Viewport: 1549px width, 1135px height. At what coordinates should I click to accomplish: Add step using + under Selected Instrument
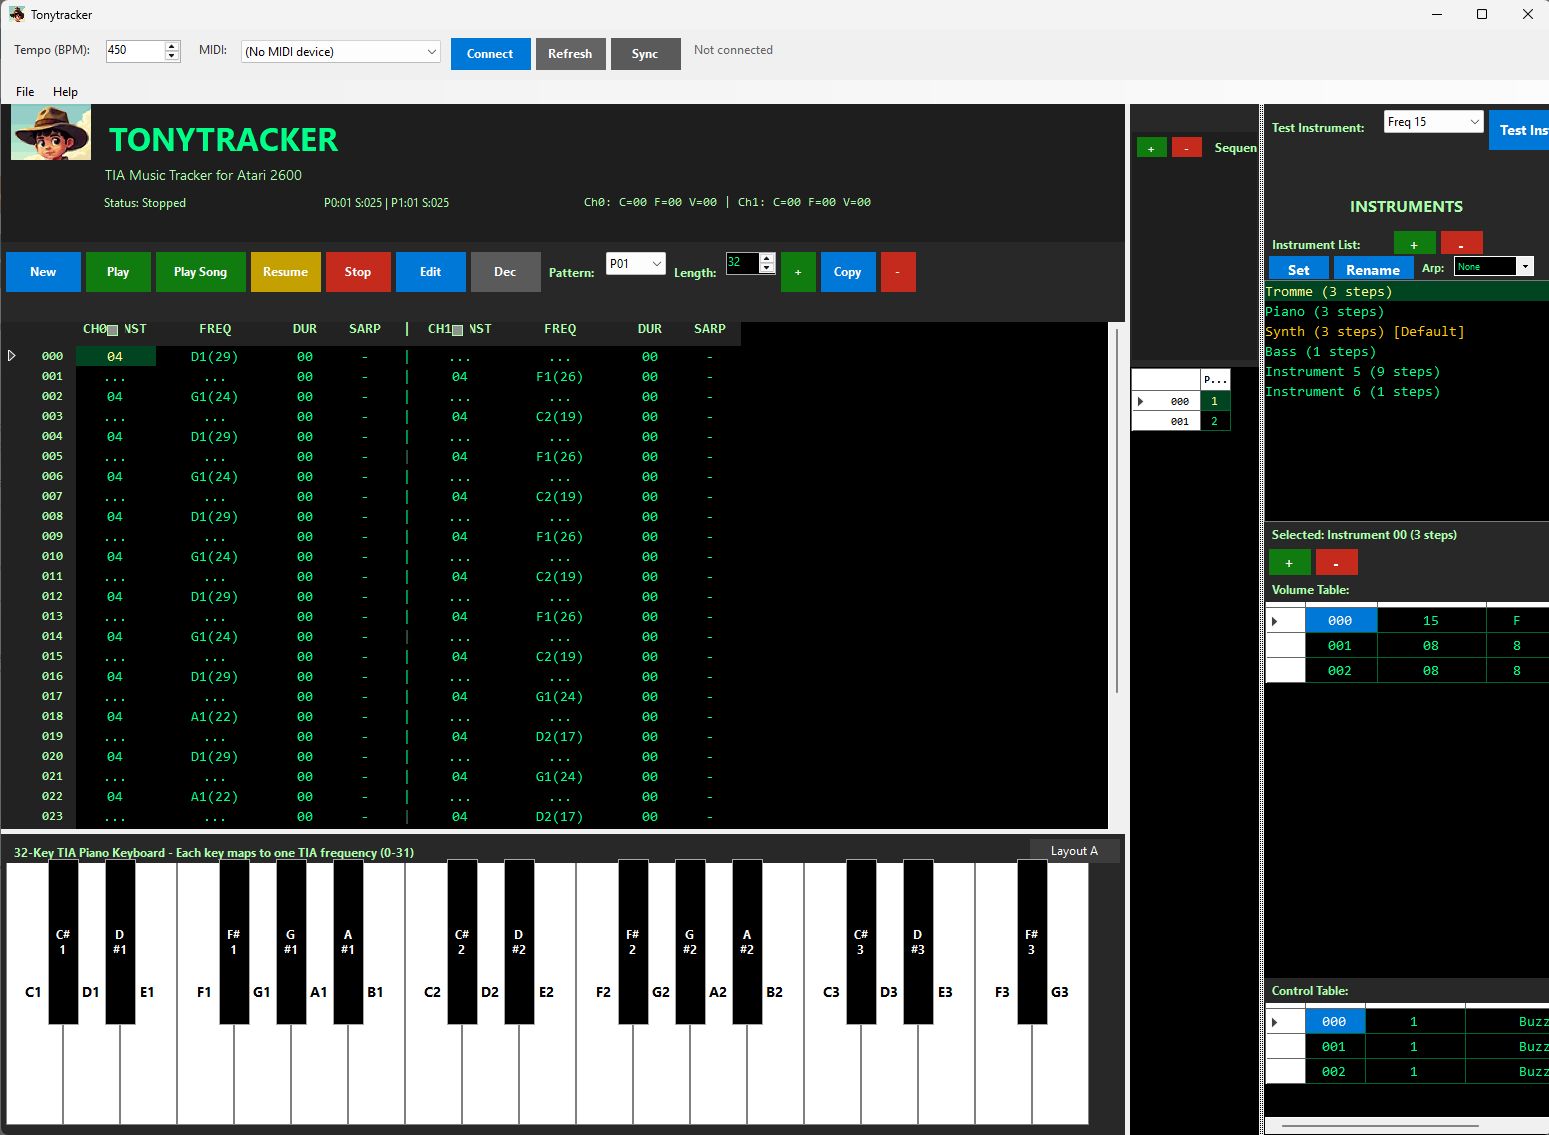pos(1288,563)
